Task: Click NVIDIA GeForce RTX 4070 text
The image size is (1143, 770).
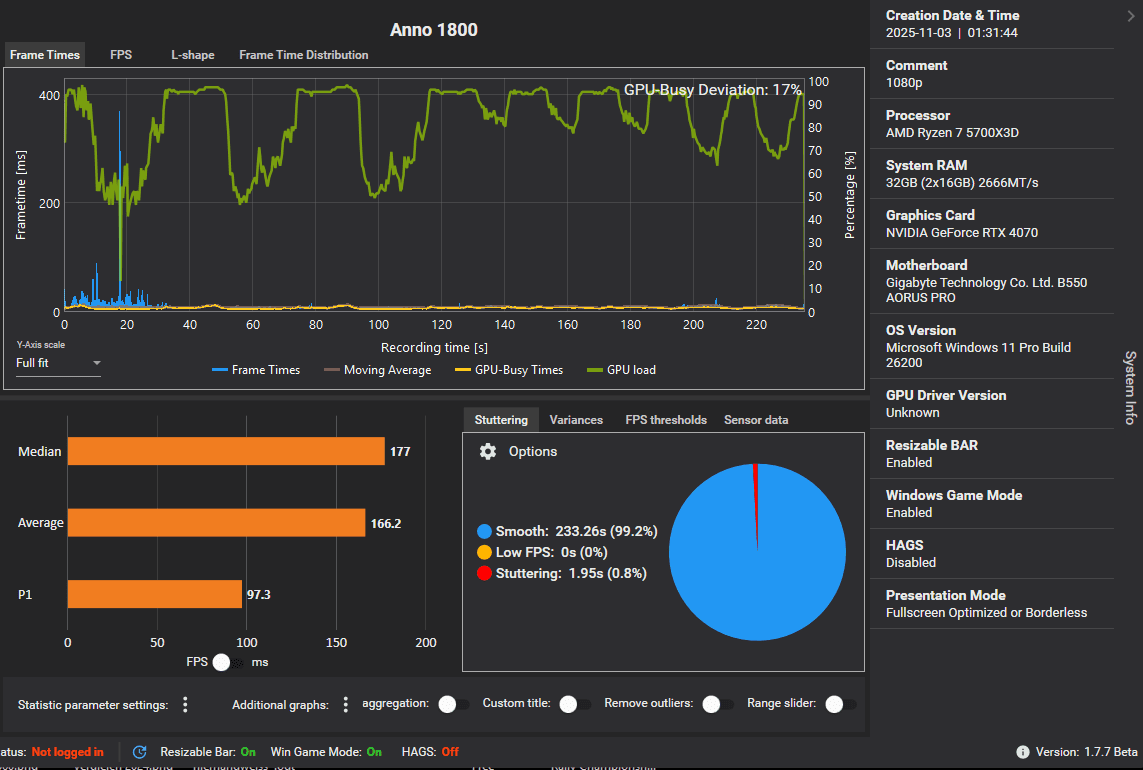Action: point(961,233)
